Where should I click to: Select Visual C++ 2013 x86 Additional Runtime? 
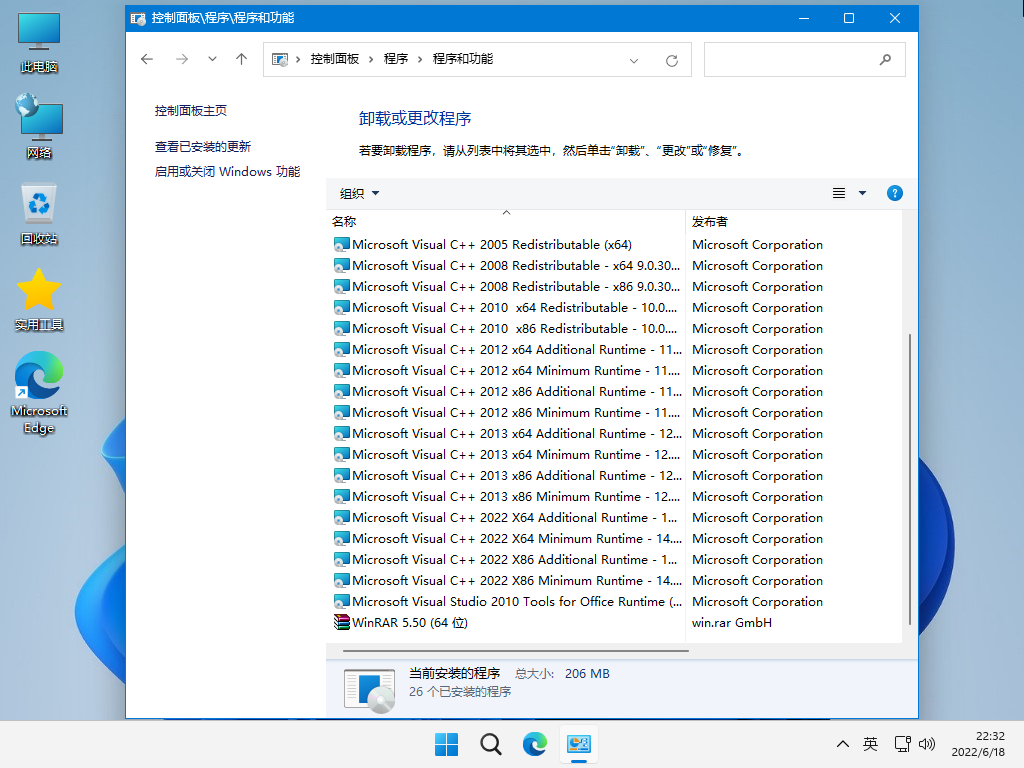pos(507,475)
